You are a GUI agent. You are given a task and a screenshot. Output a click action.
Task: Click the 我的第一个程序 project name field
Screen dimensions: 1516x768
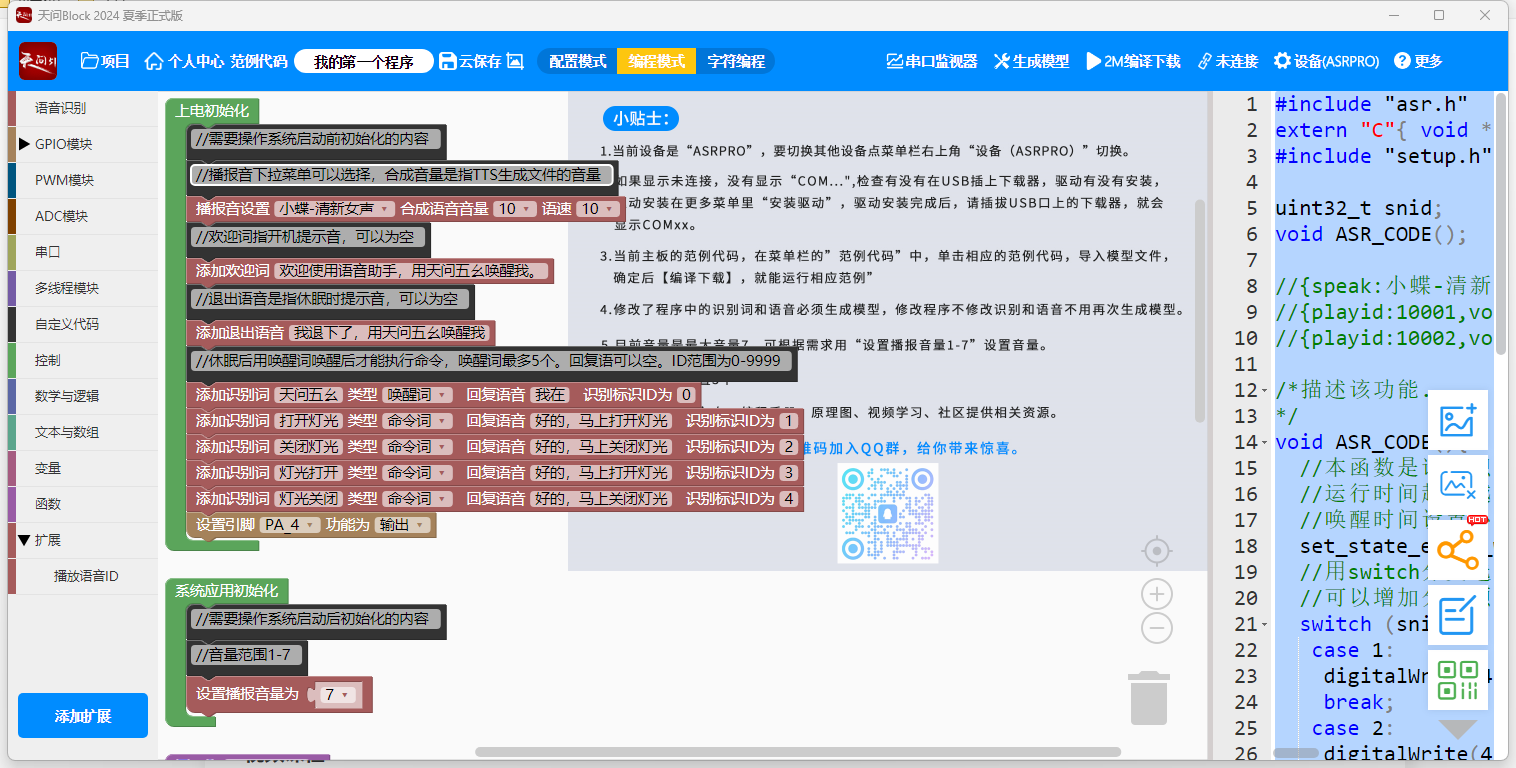pyautogui.click(x=364, y=61)
